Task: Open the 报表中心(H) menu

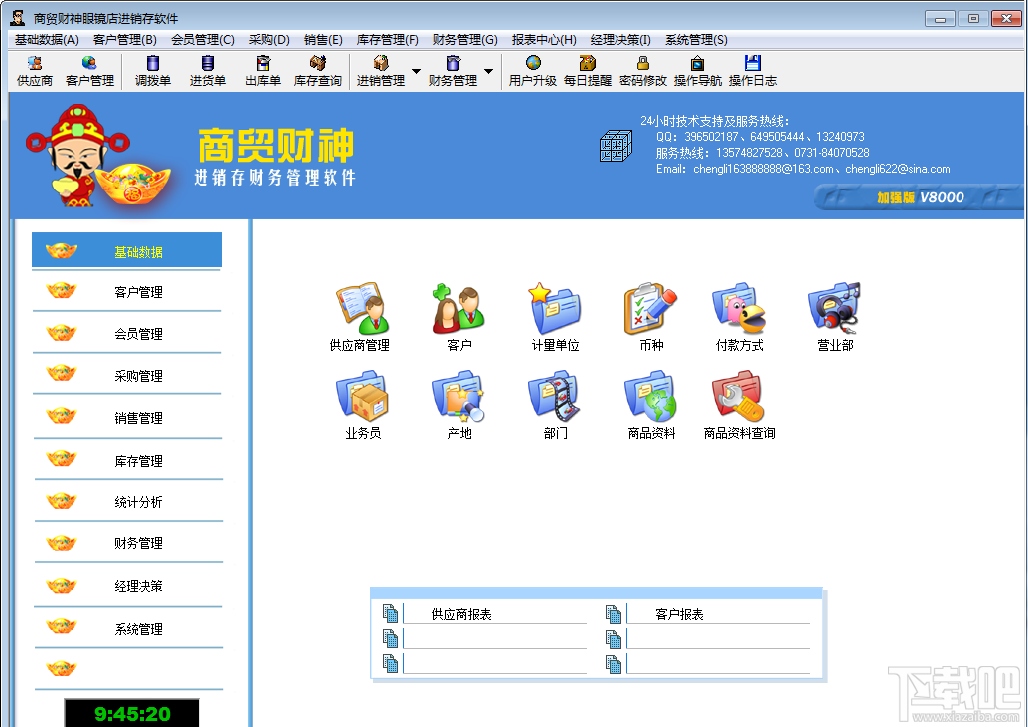Action: [x=544, y=40]
